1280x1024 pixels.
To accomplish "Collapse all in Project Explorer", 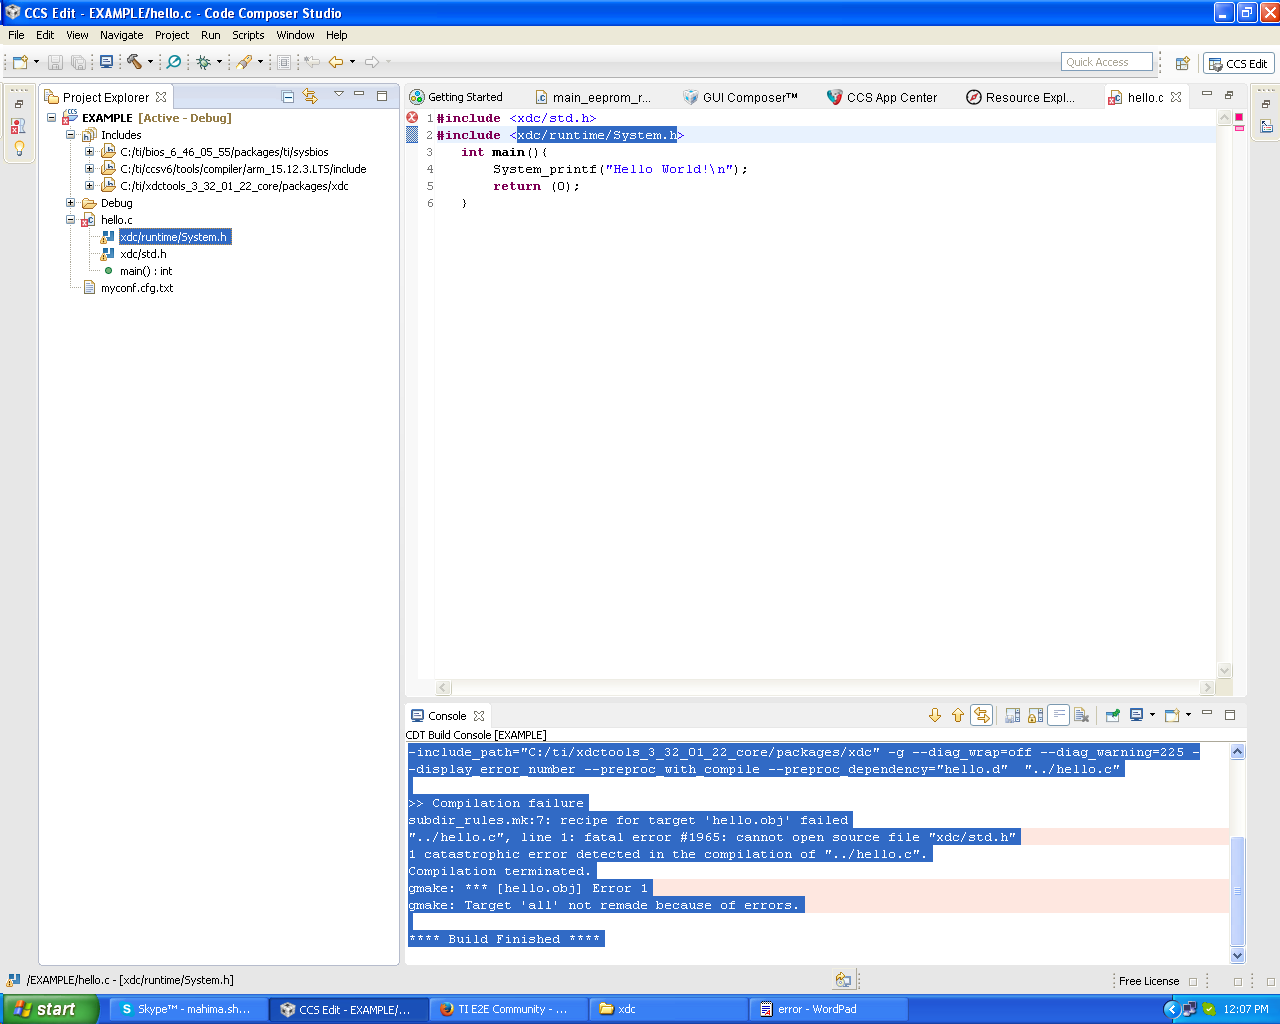I will point(288,97).
